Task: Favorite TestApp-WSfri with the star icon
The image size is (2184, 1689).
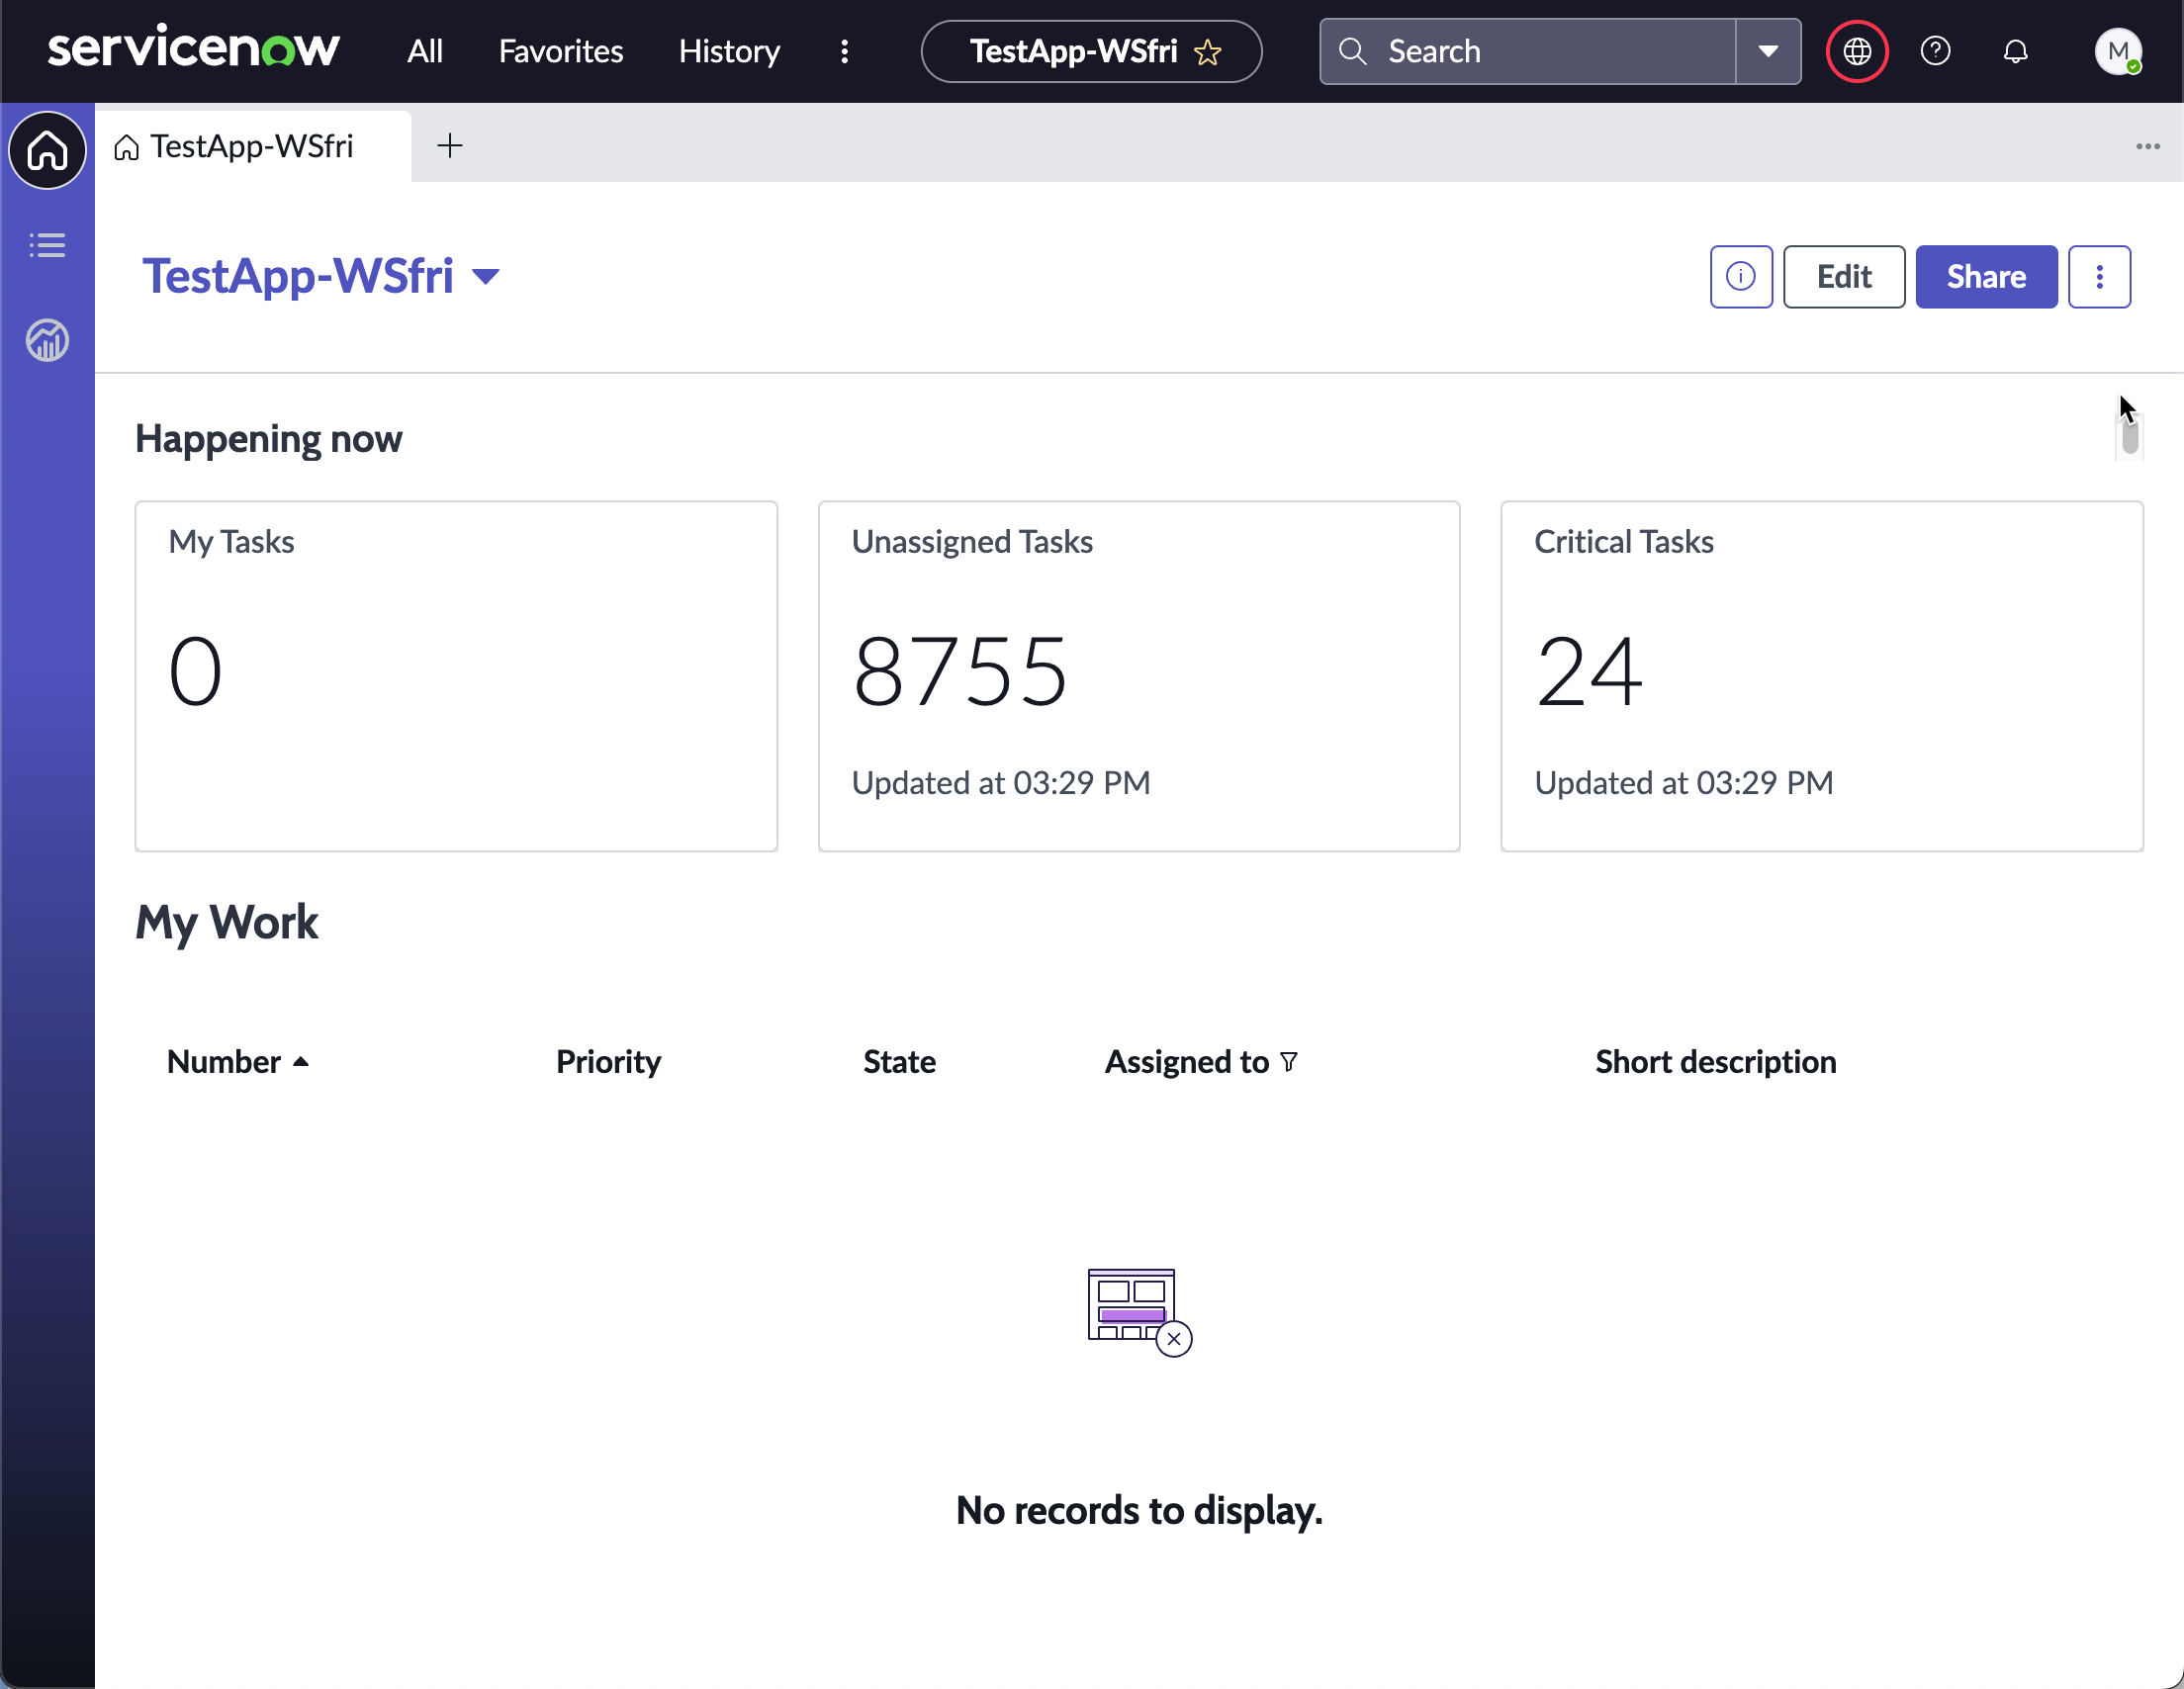Action: (x=1208, y=52)
